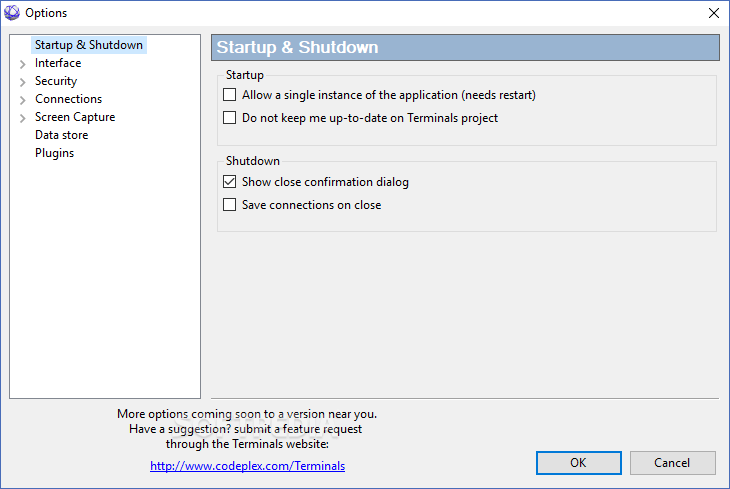The width and height of the screenshot is (730, 489).
Task: Open the Interface options category
Action: point(58,63)
